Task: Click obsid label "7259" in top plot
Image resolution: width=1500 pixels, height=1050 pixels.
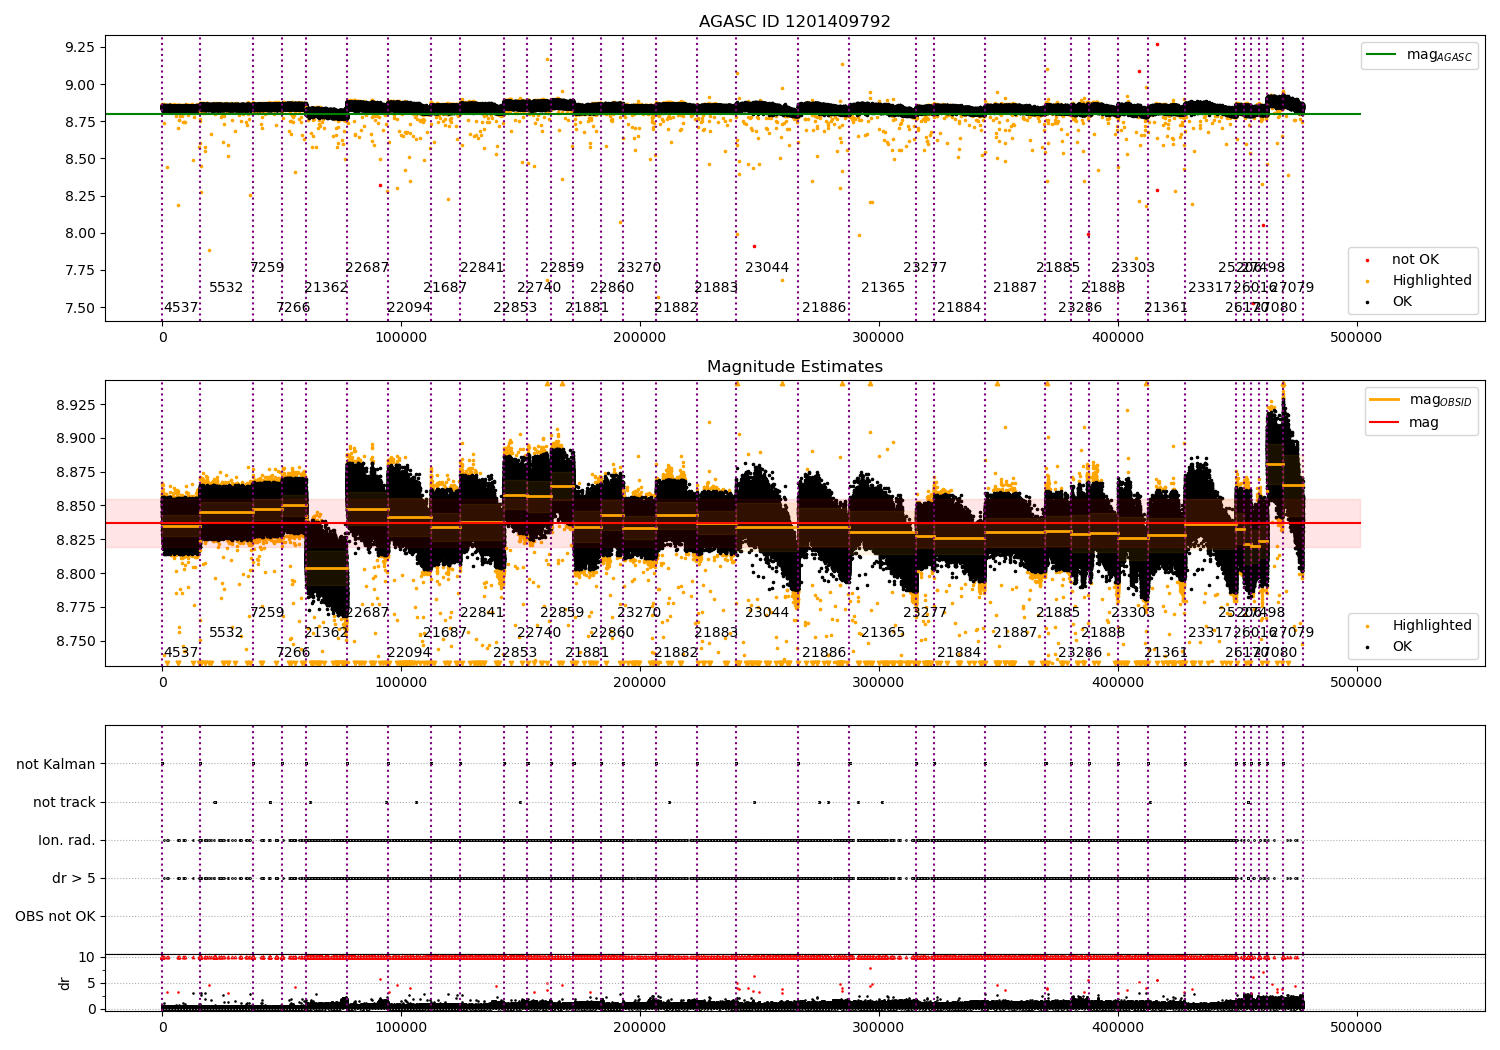Action: [x=267, y=267]
